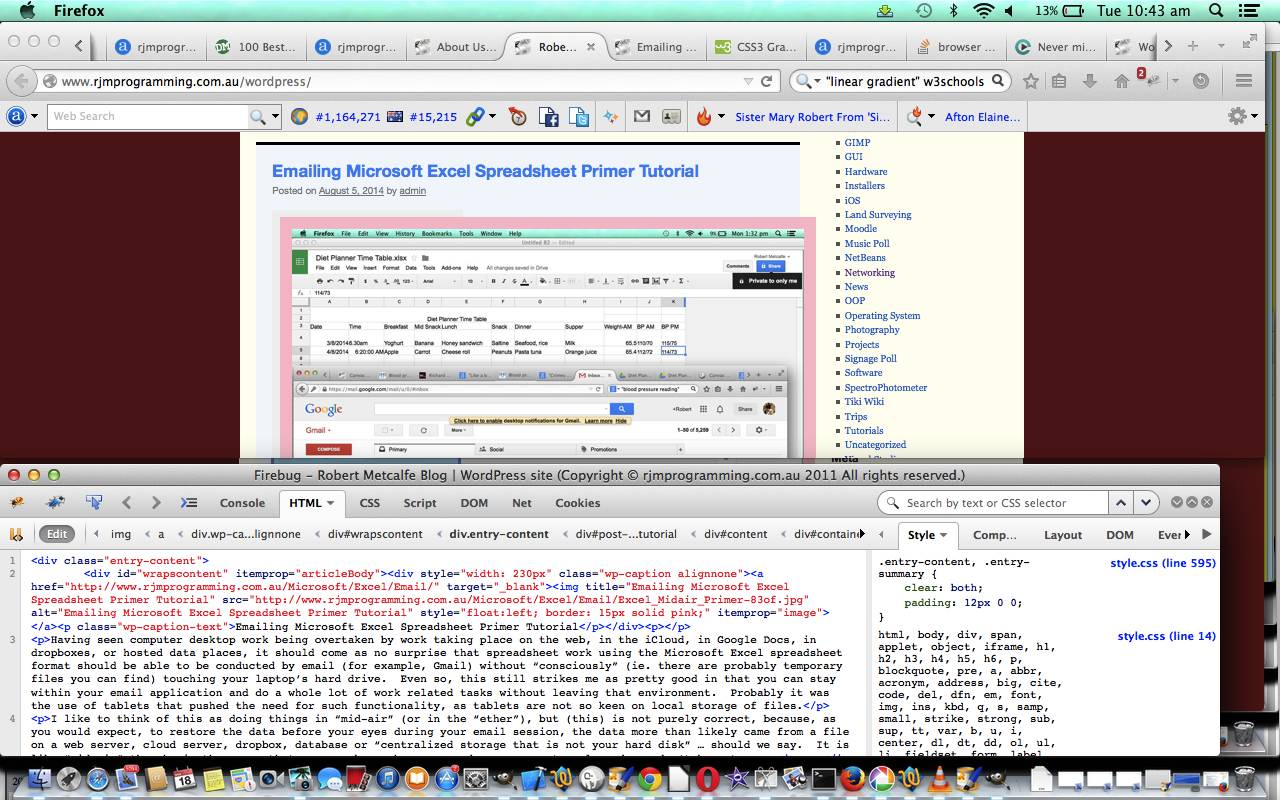Show the Firebug command line popup icon
The image size is (1280, 800).
point(188,503)
